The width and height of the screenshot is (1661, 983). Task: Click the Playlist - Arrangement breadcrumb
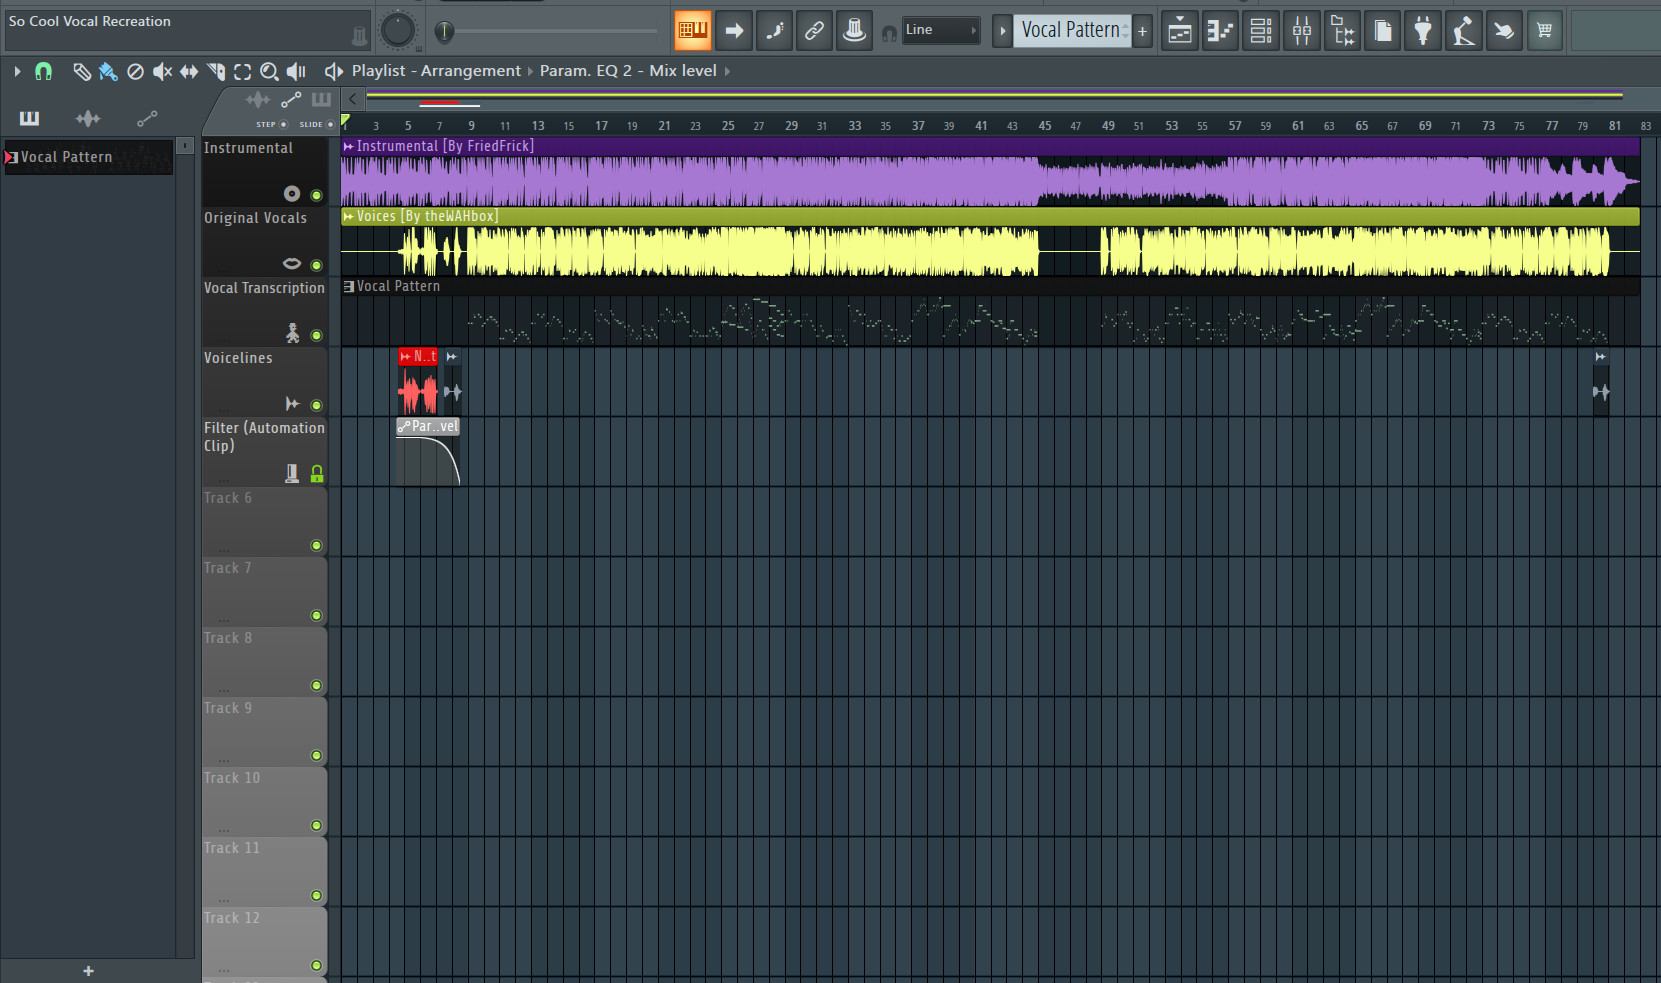coord(437,70)
